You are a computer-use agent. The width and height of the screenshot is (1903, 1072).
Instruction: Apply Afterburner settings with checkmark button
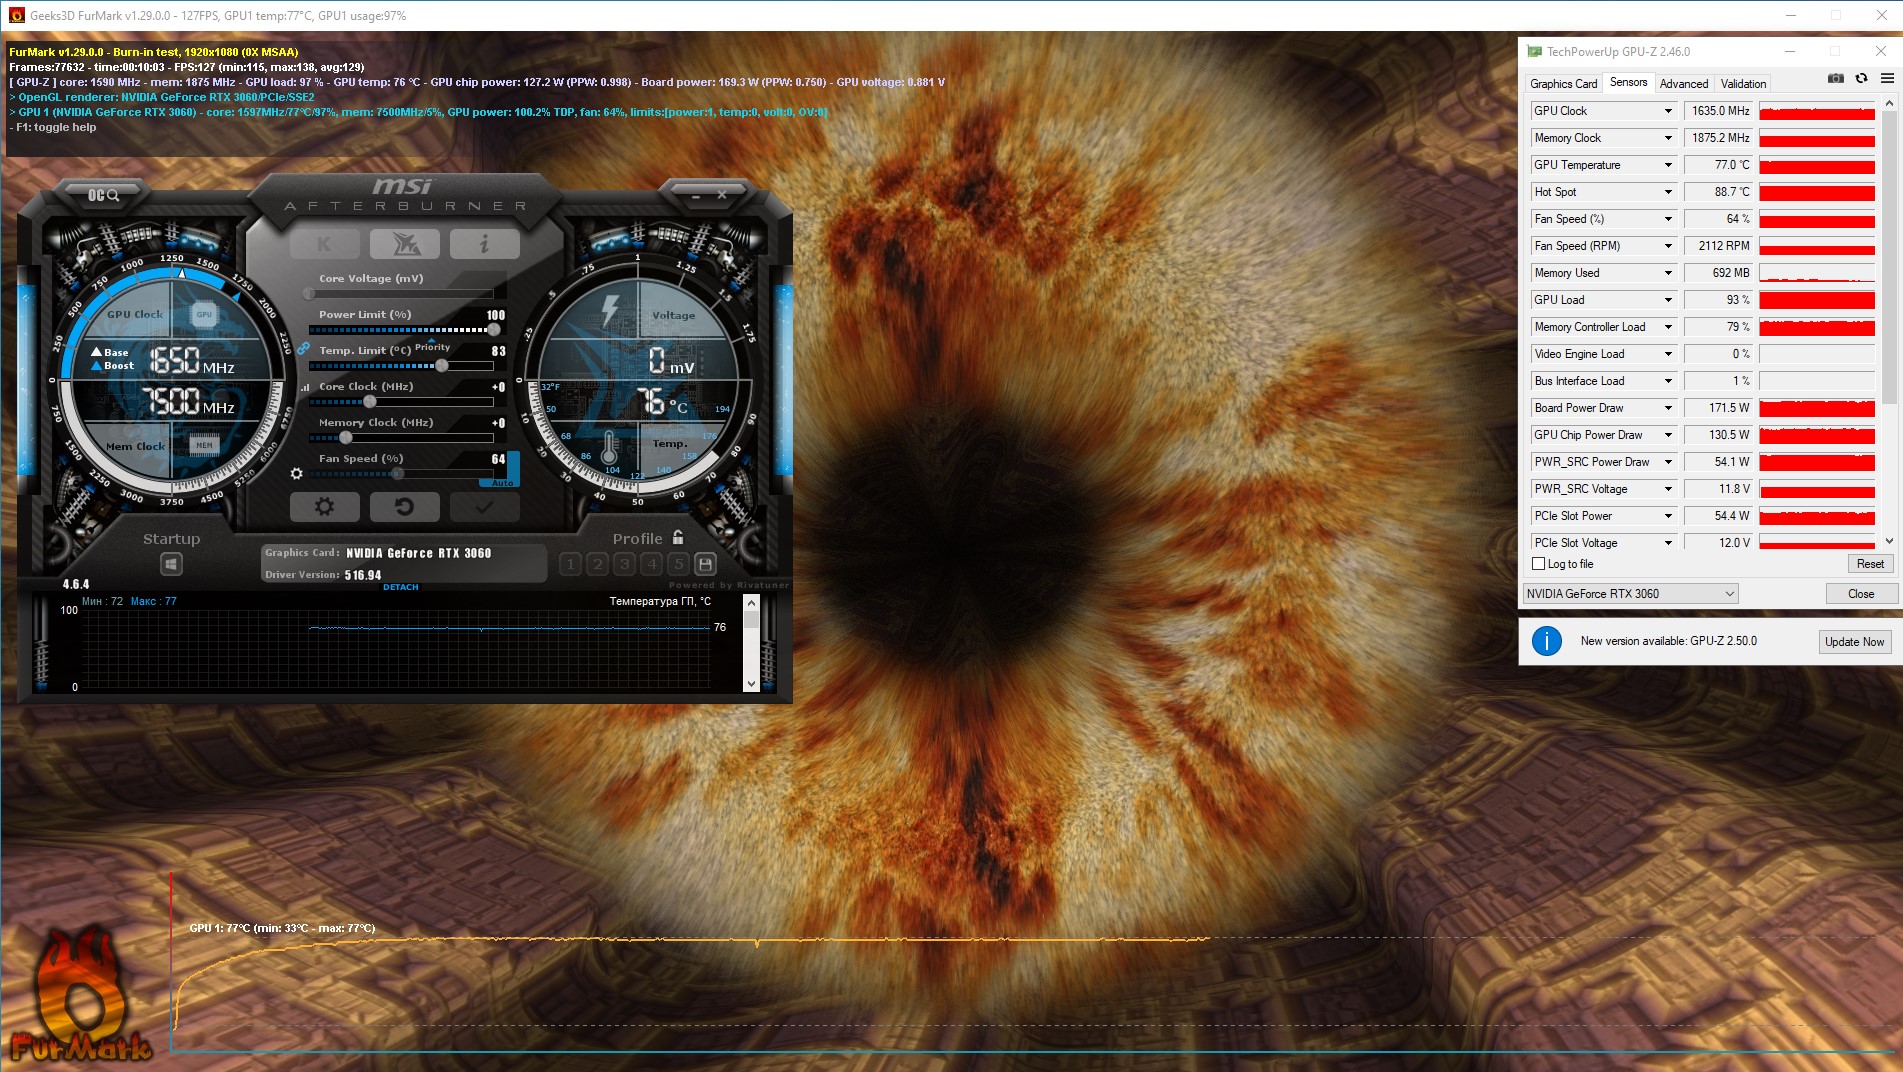click(484, 507)
